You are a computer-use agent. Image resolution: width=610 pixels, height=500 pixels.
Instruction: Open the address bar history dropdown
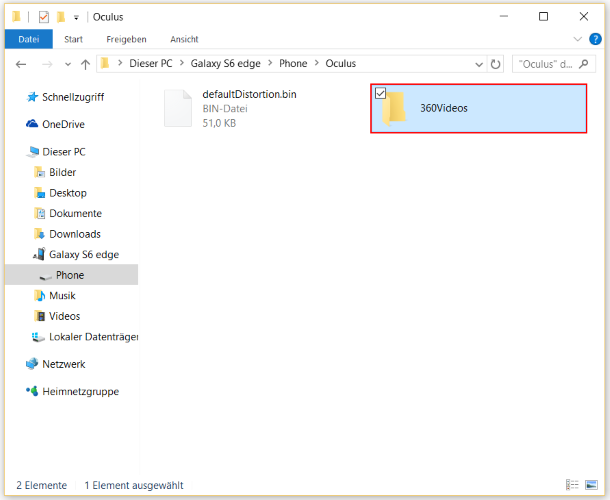(479, 64)
